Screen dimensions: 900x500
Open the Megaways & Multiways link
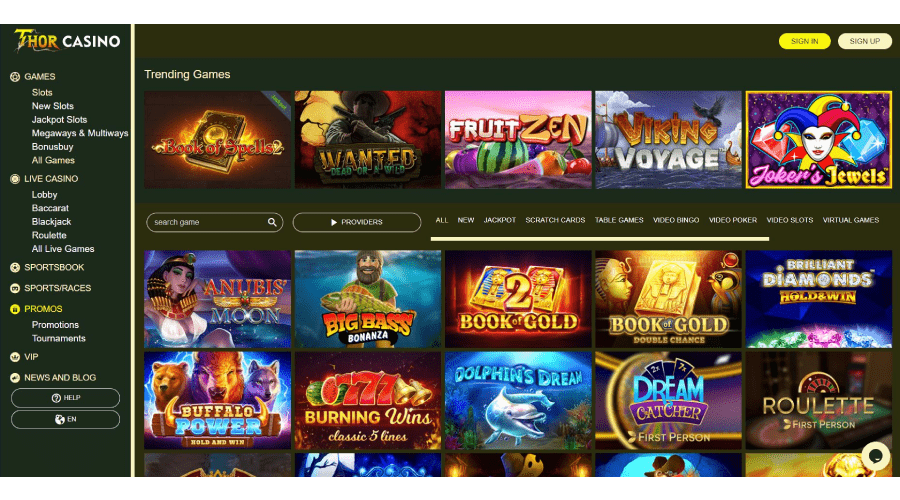(x=80, y=133)
